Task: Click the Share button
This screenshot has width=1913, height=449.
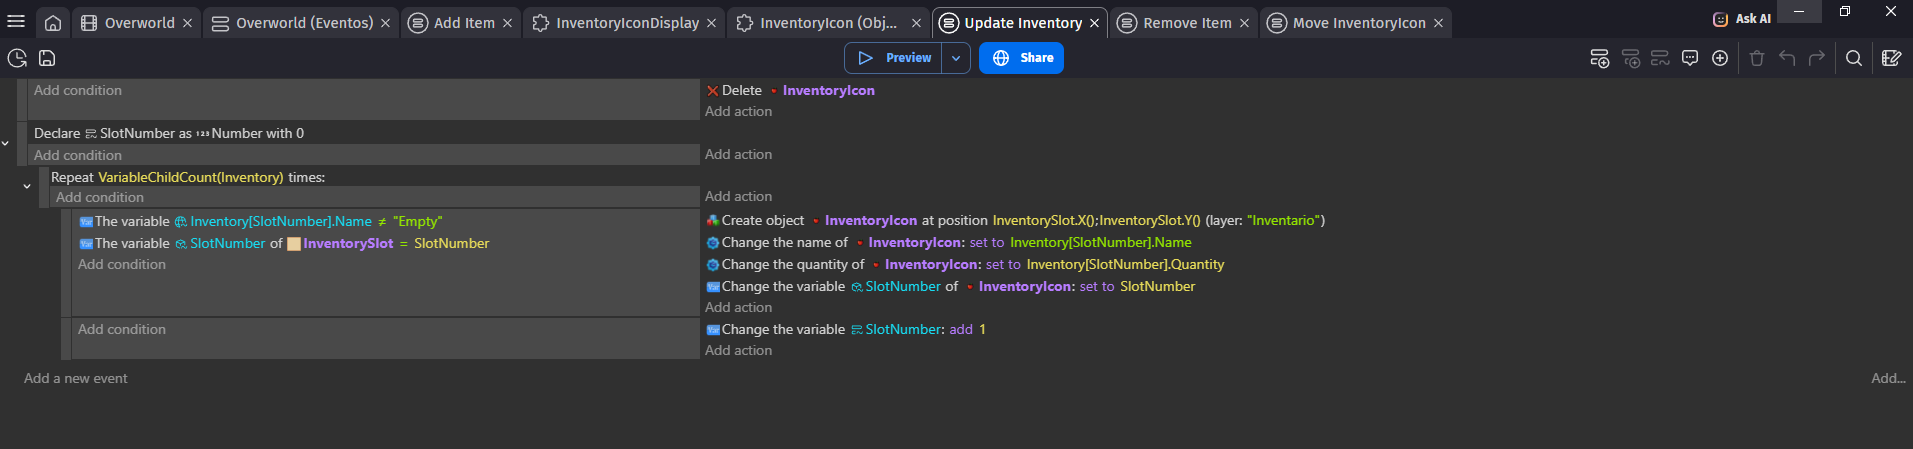Action: tap(1021, 58)
